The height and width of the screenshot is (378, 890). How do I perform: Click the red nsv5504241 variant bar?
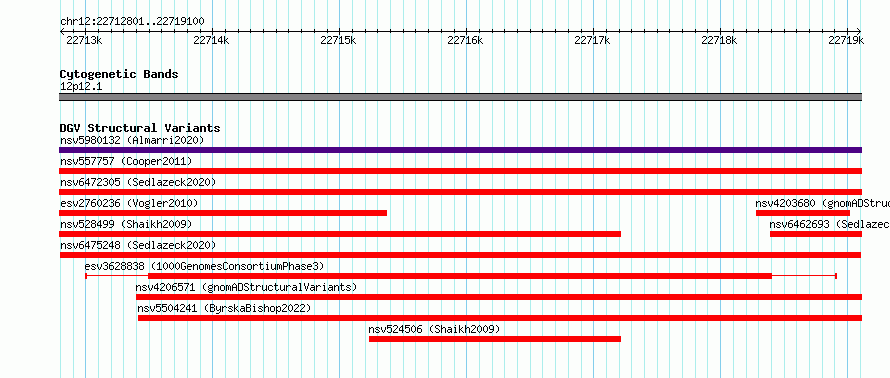pyautogui.click(x=500, y=318)
